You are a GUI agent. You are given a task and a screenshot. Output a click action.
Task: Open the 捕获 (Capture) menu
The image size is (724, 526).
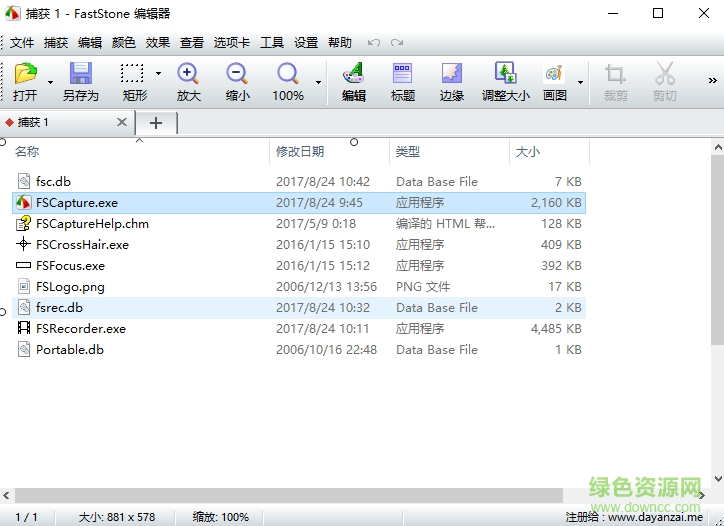tap(56, 43)
